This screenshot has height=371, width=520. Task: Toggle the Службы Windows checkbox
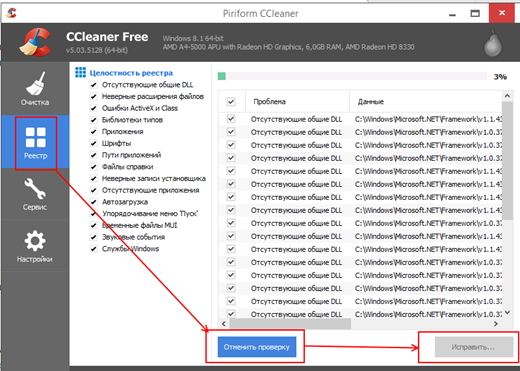94,249
